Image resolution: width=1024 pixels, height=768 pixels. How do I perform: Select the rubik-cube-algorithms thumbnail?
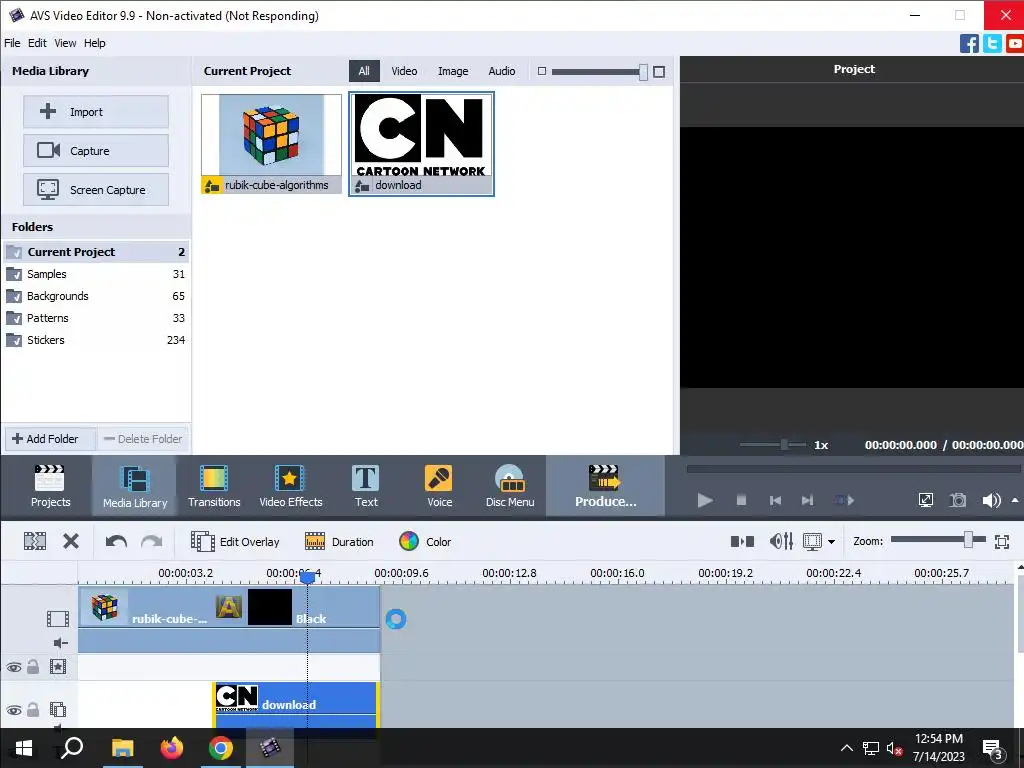coord(271,144)
